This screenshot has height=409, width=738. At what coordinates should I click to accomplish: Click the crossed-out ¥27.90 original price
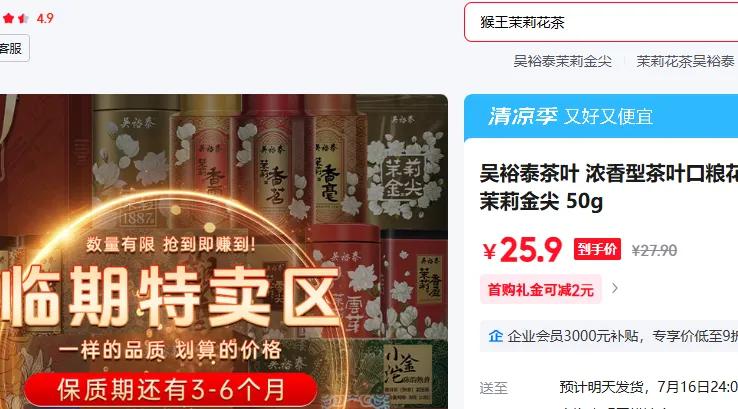[654, 250]
